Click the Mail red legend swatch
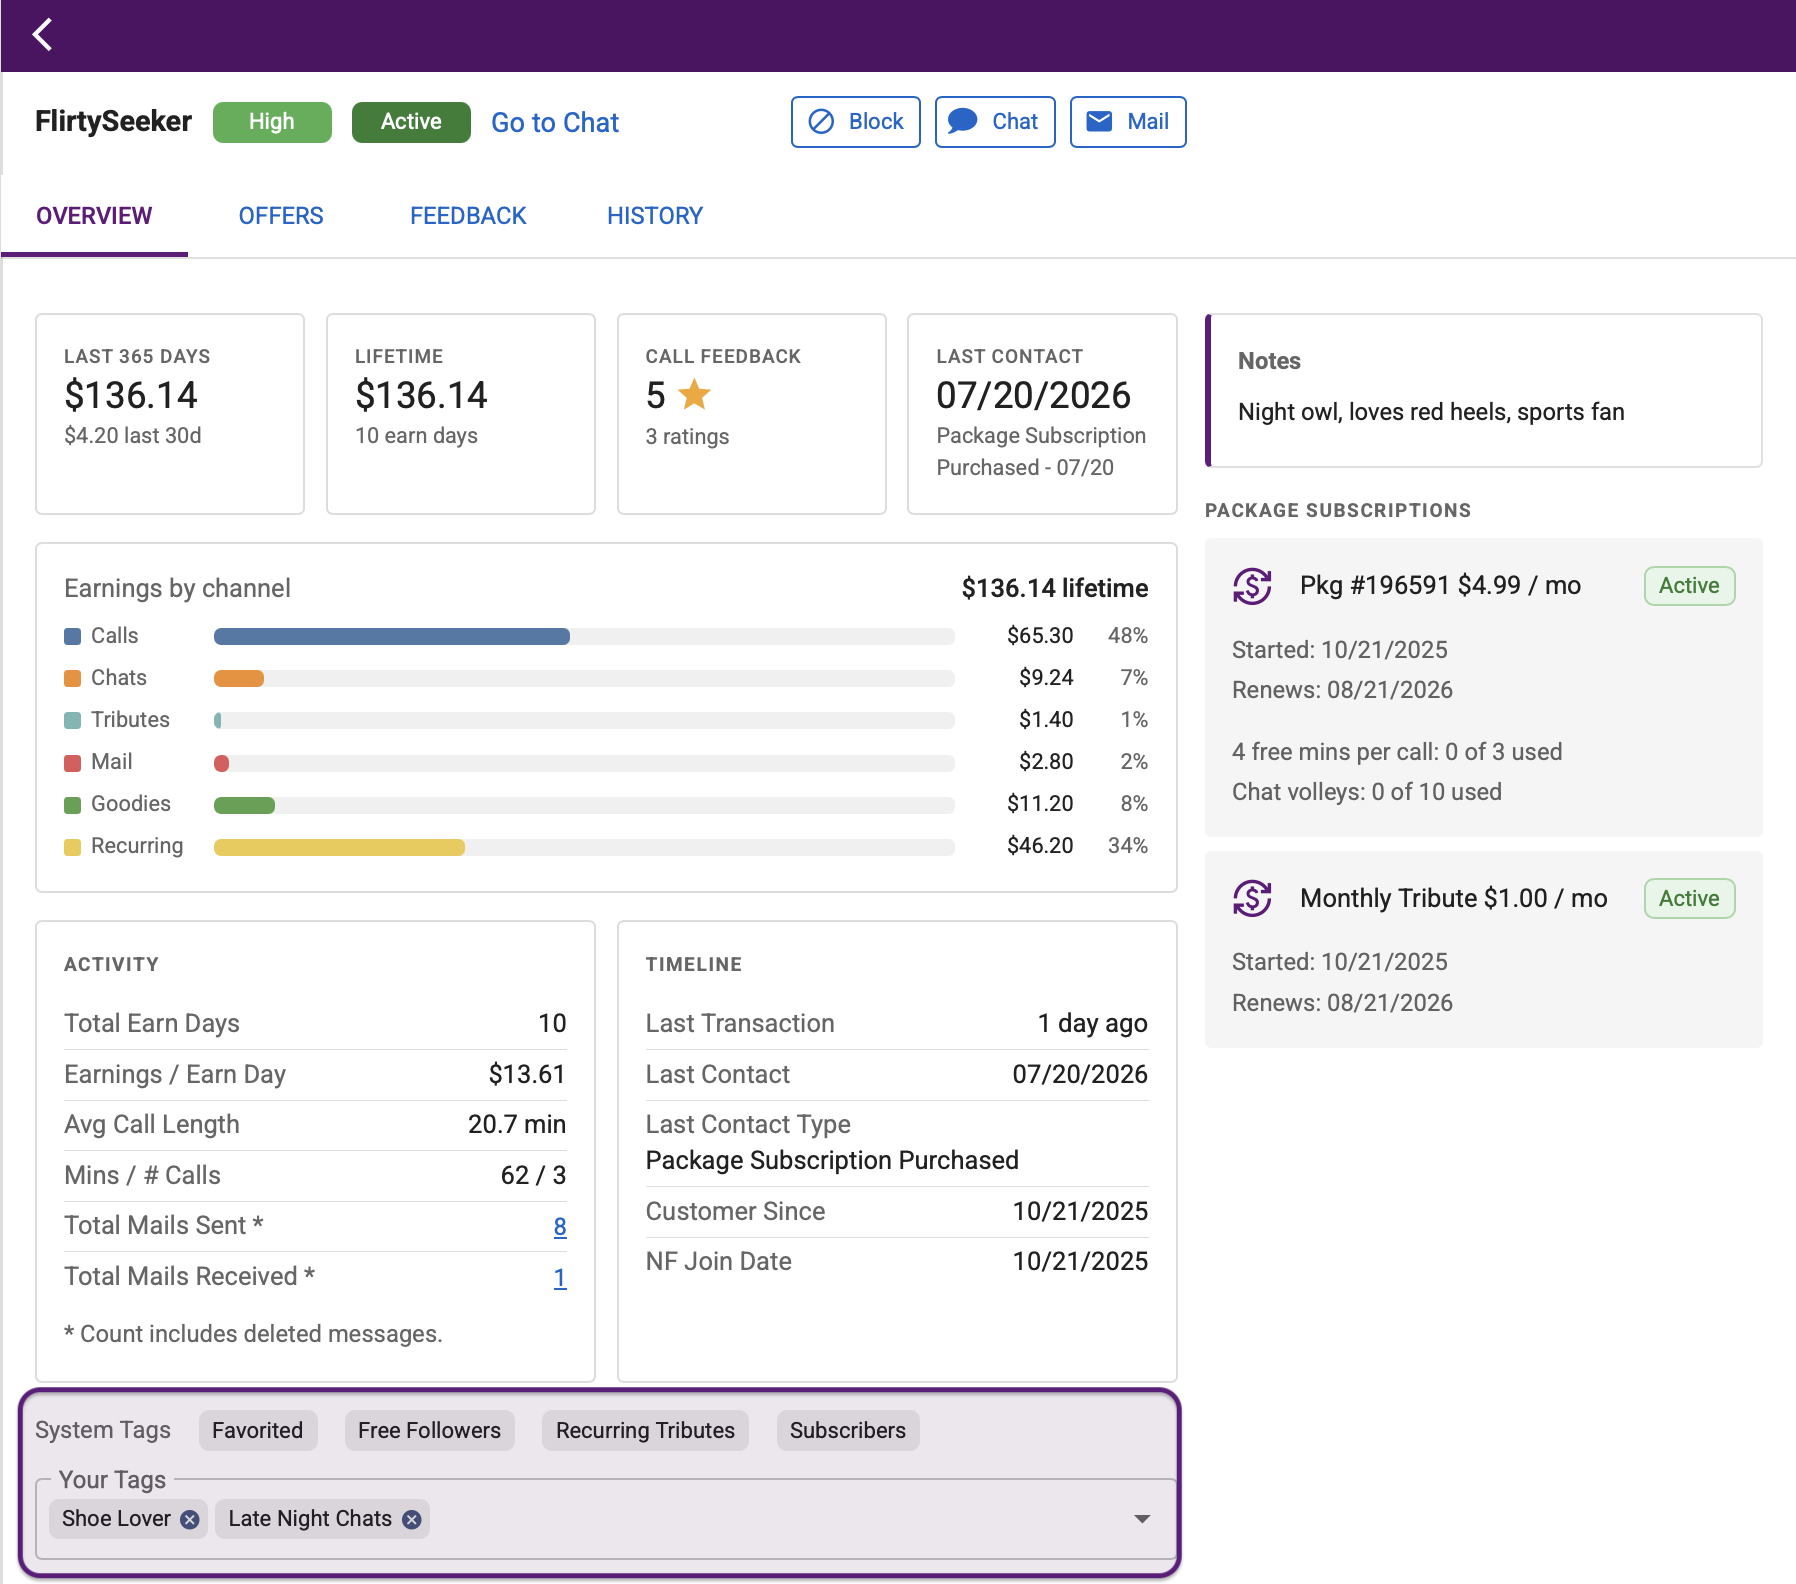This screenshot has height=1584, width=1796. [72, 763]
